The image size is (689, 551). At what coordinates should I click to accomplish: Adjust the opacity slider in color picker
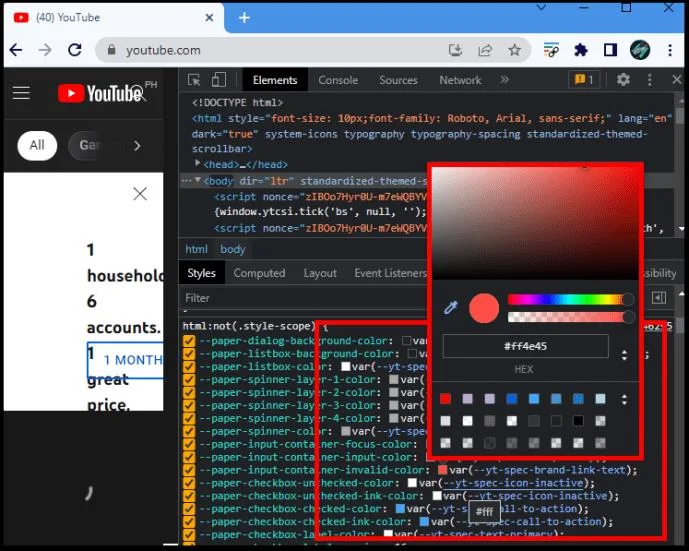[x=570, y=317]
